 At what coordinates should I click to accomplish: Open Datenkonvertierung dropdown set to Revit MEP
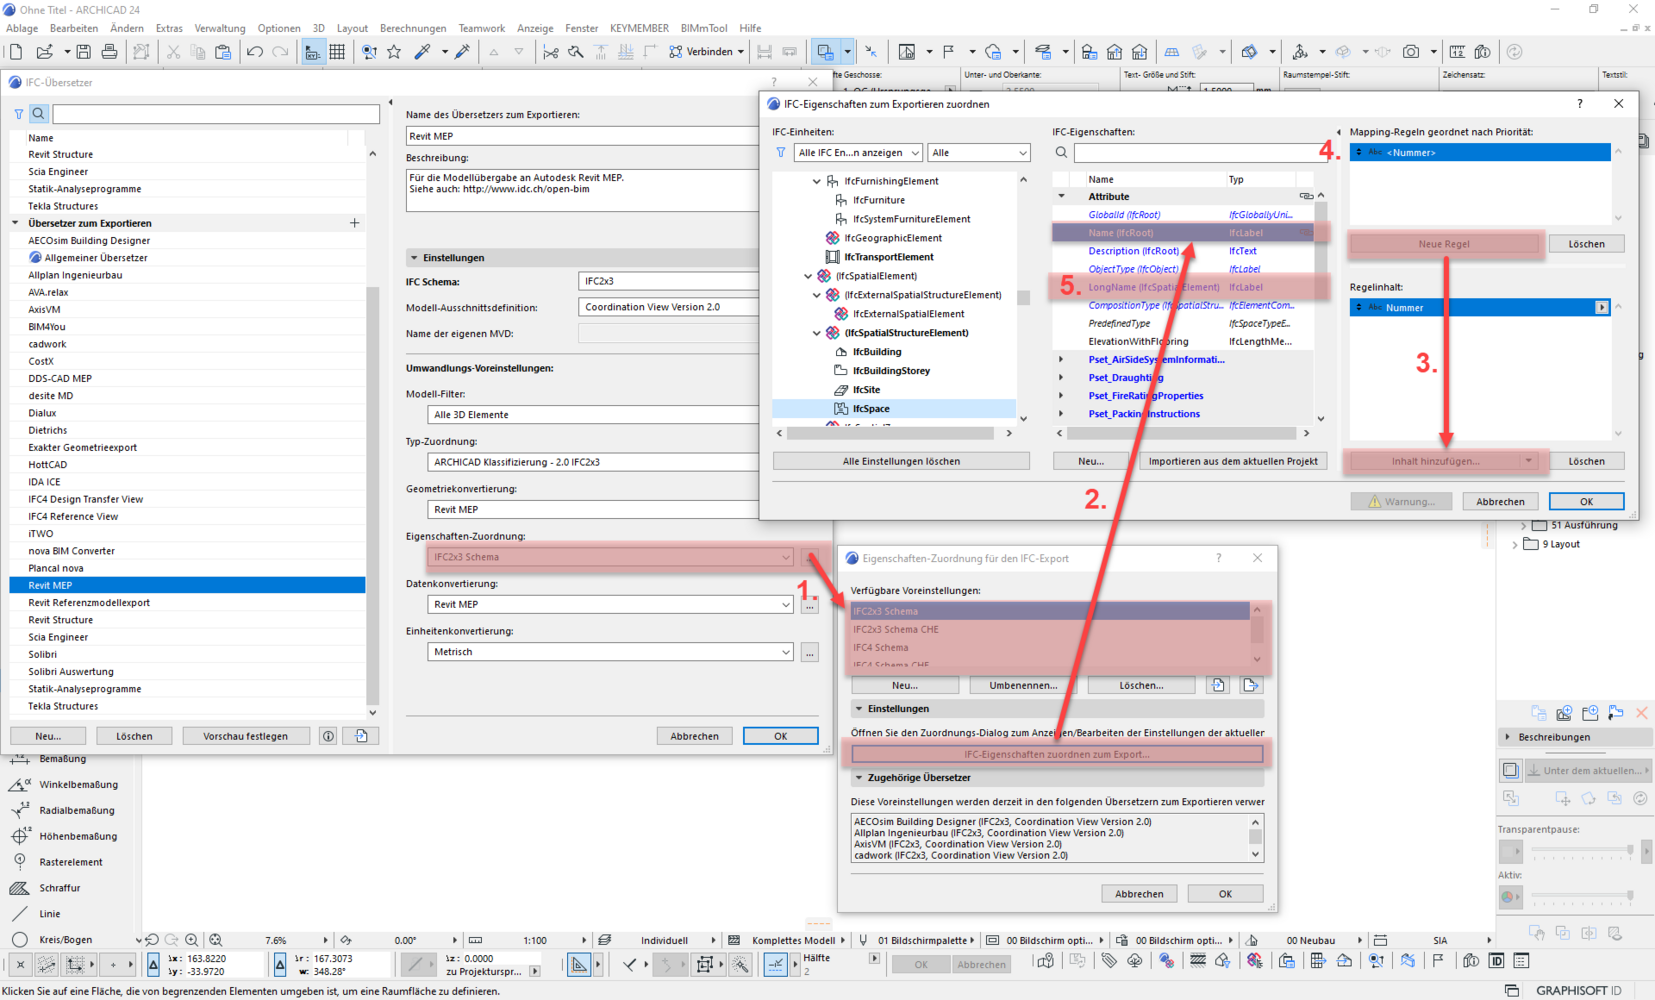pyautogui.click(x=611, y=604)
